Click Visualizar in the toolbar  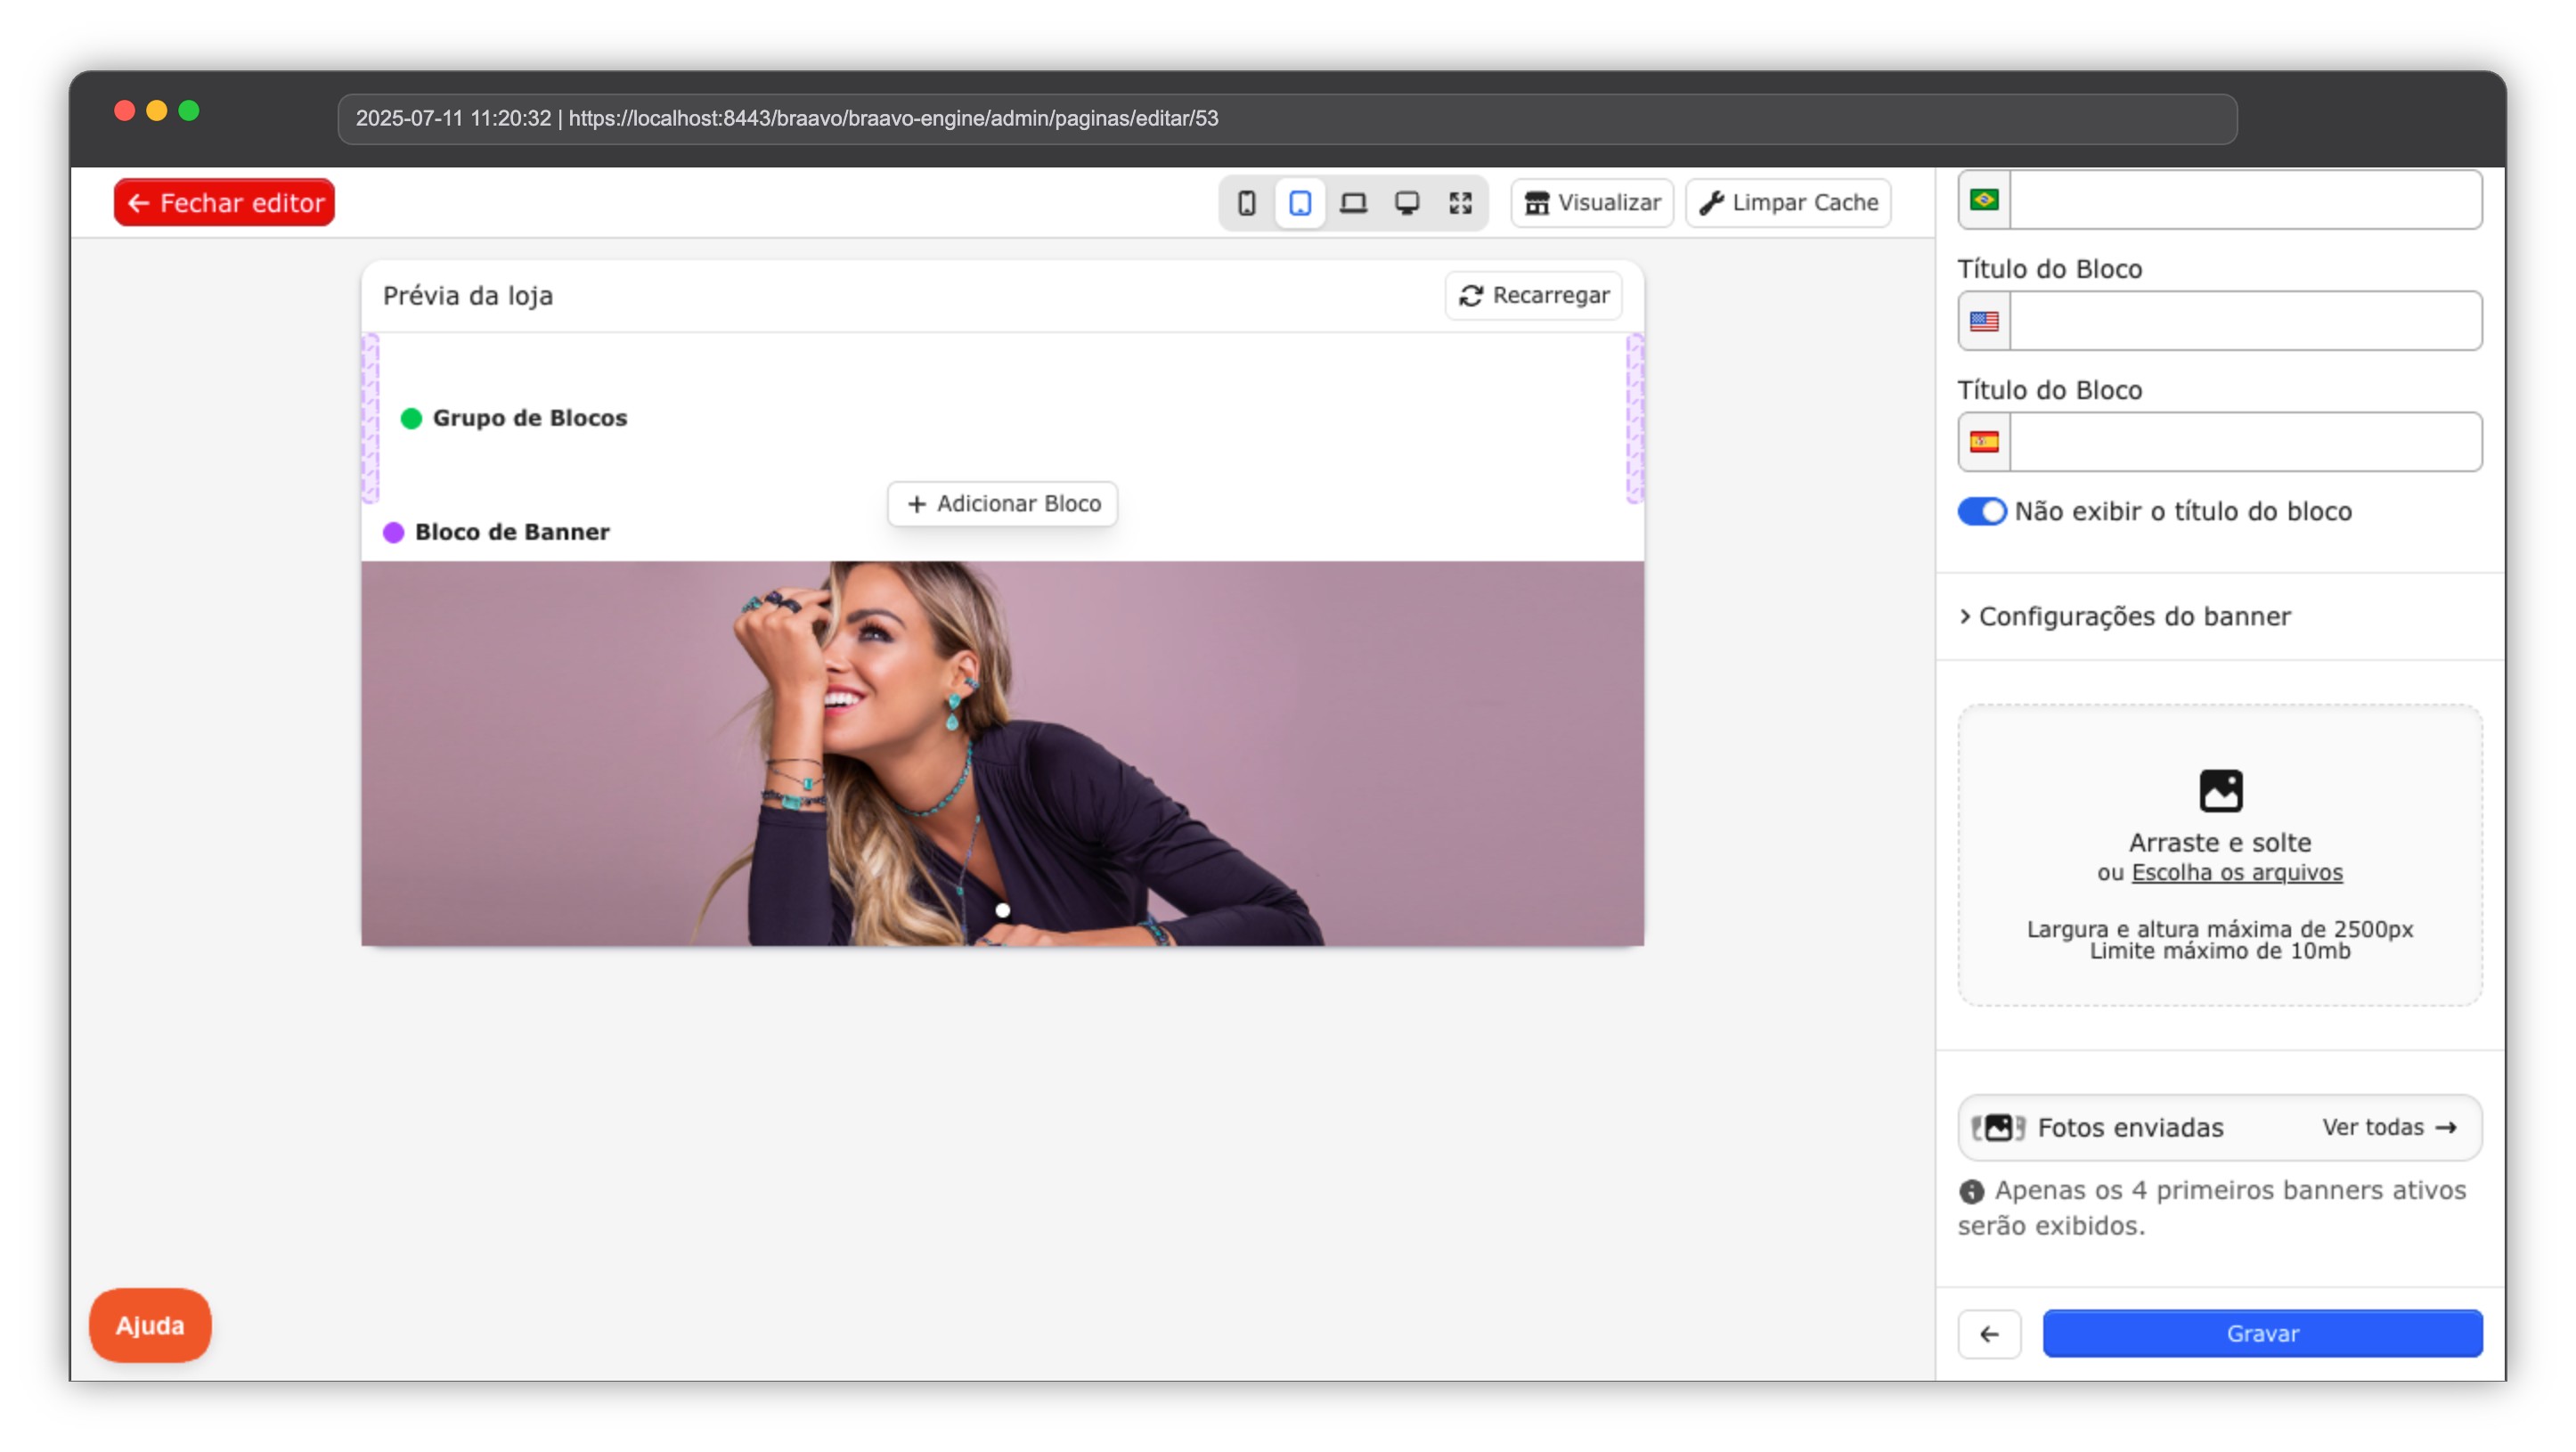(x=1592, y=203)
